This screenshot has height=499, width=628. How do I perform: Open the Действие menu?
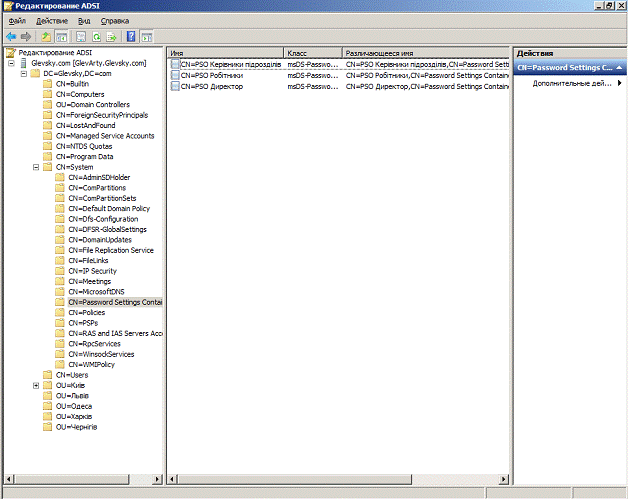point(52,20)
